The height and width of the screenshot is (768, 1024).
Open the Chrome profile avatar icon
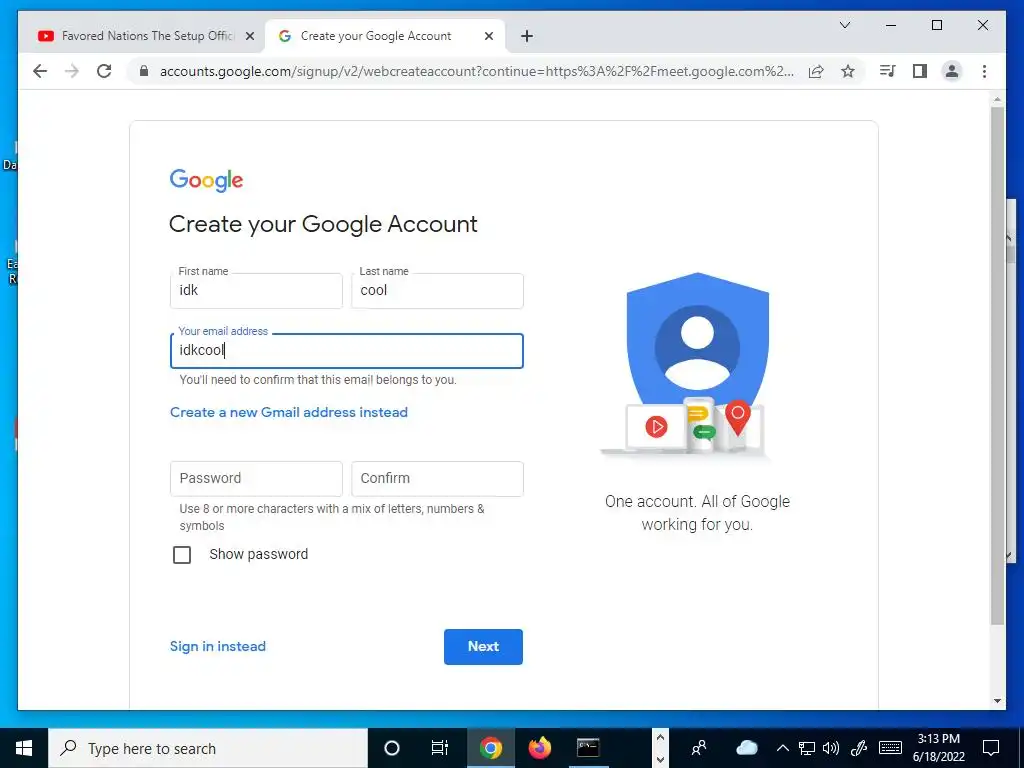(952, 71)
